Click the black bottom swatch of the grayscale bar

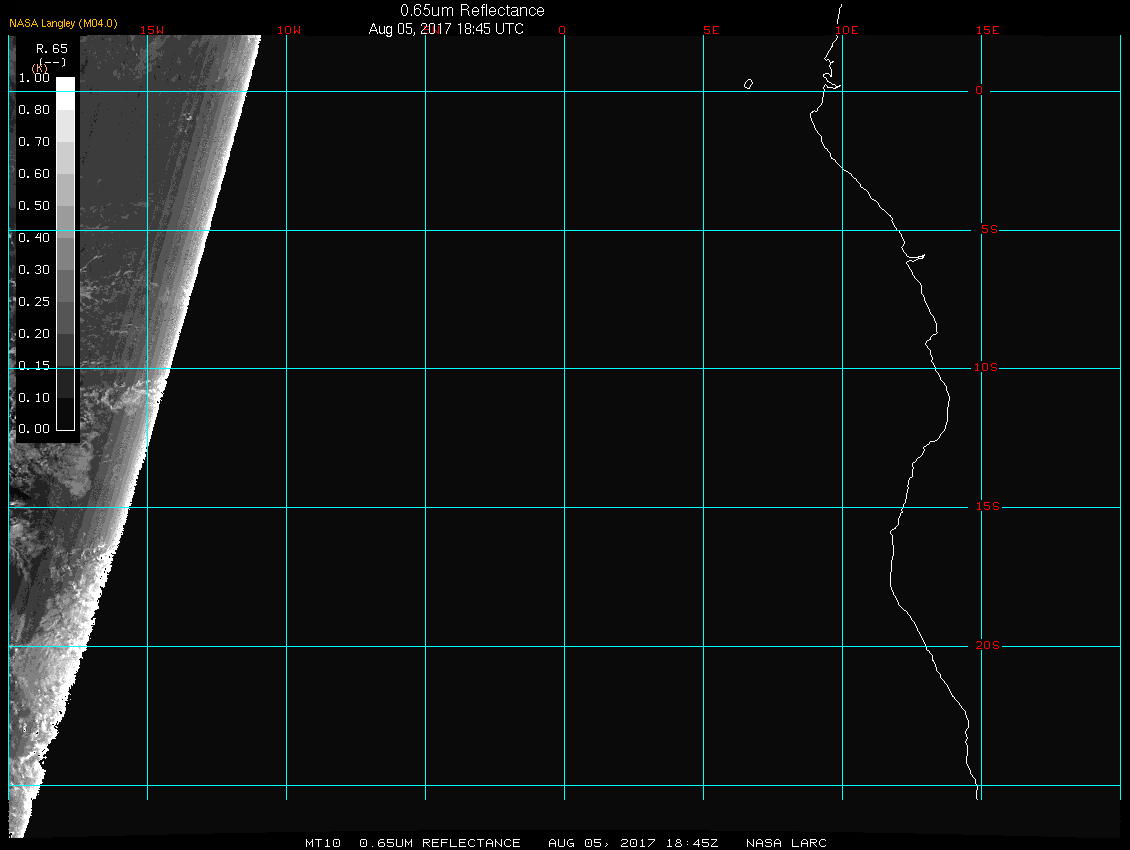pyautogui.click(x=66, y=414)
